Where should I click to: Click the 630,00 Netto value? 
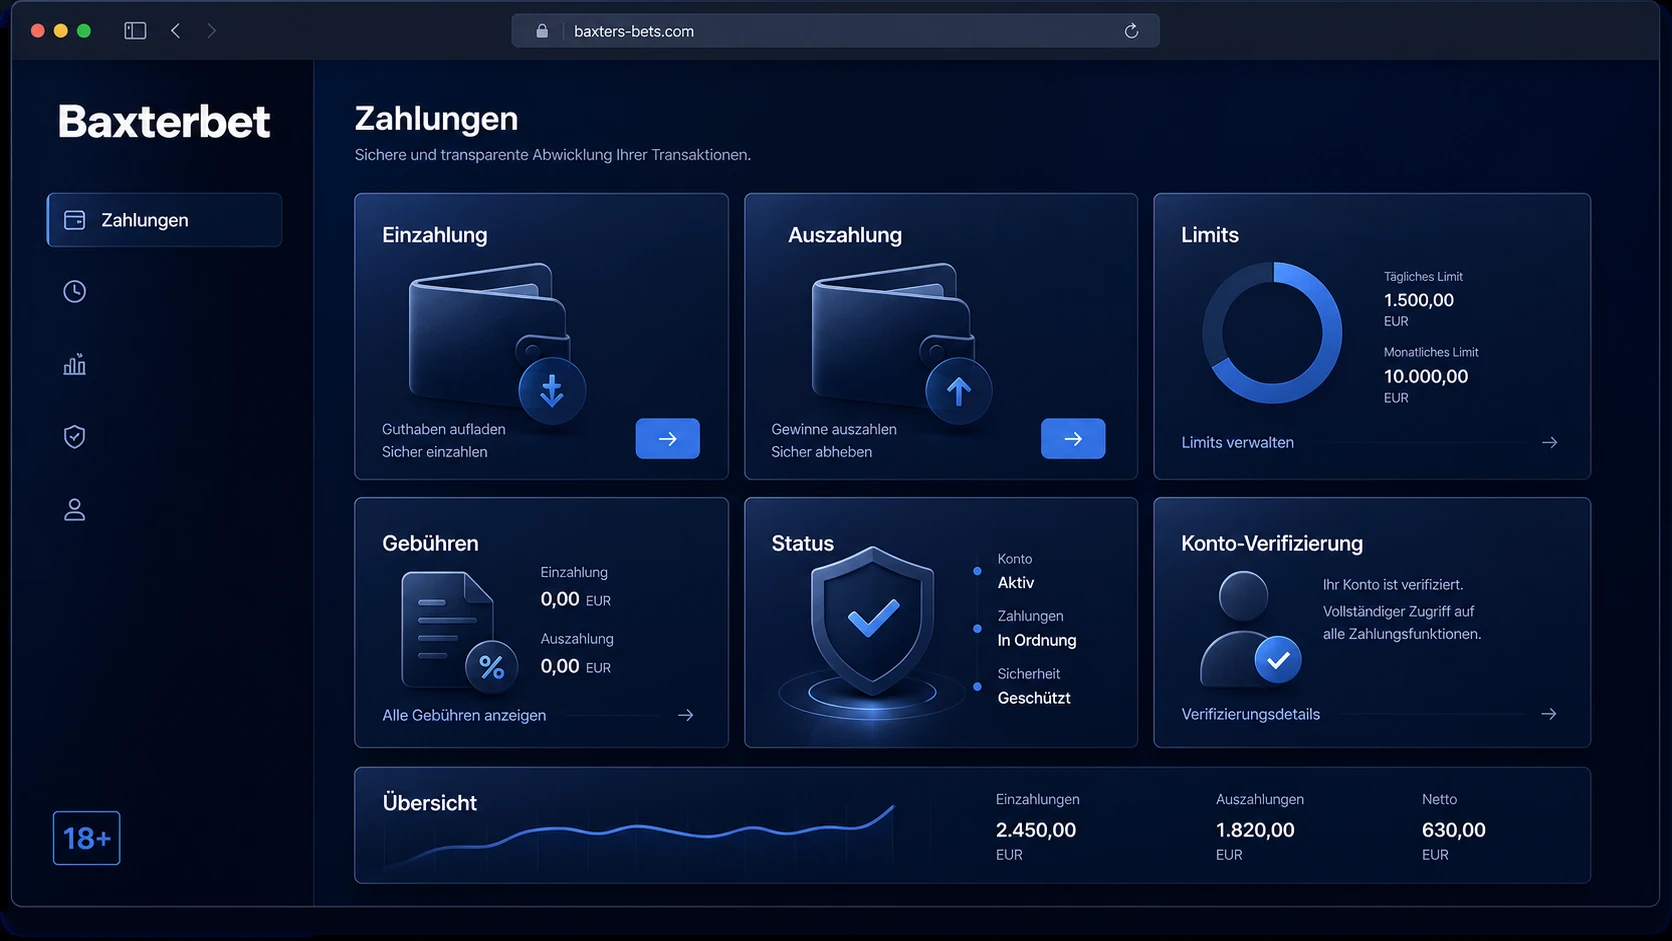point(1454,830)
